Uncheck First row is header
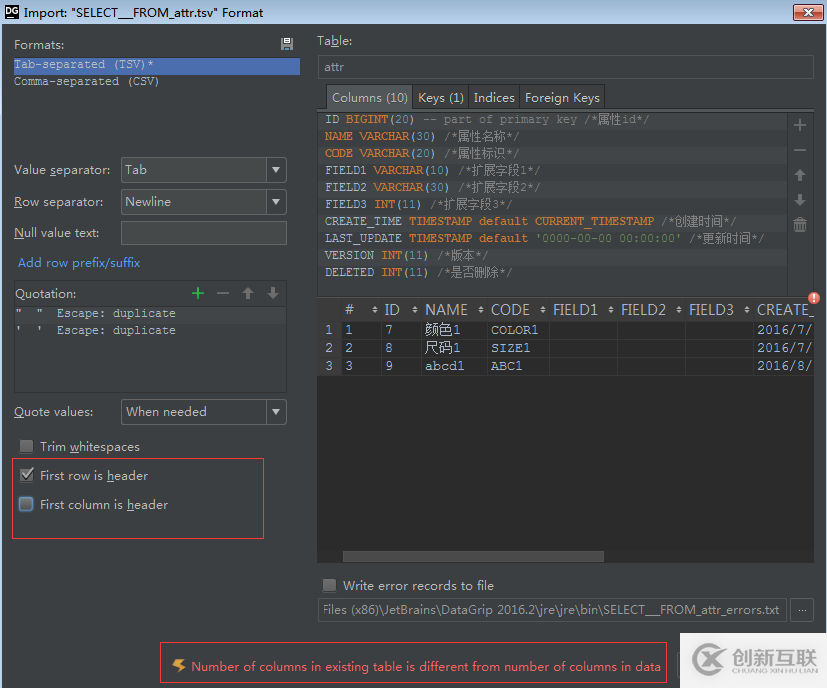The width and height of the screenshot is (827, 688). pos(27,476)
